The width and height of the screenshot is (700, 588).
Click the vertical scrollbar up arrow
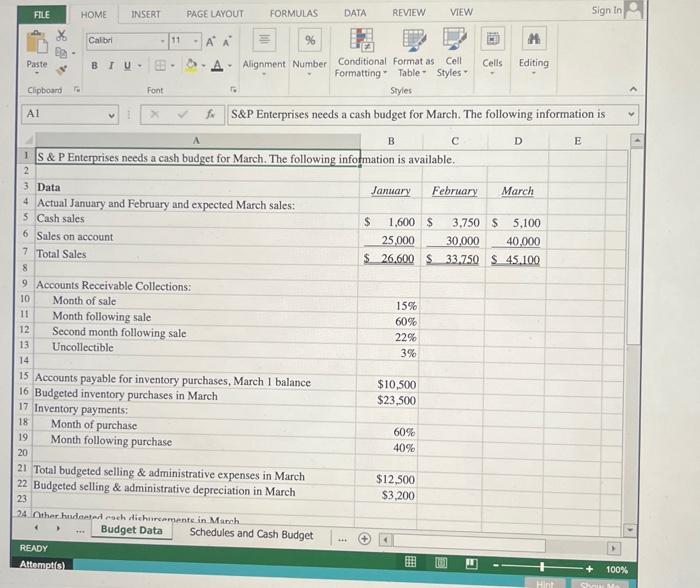click(x=636, y=141)
